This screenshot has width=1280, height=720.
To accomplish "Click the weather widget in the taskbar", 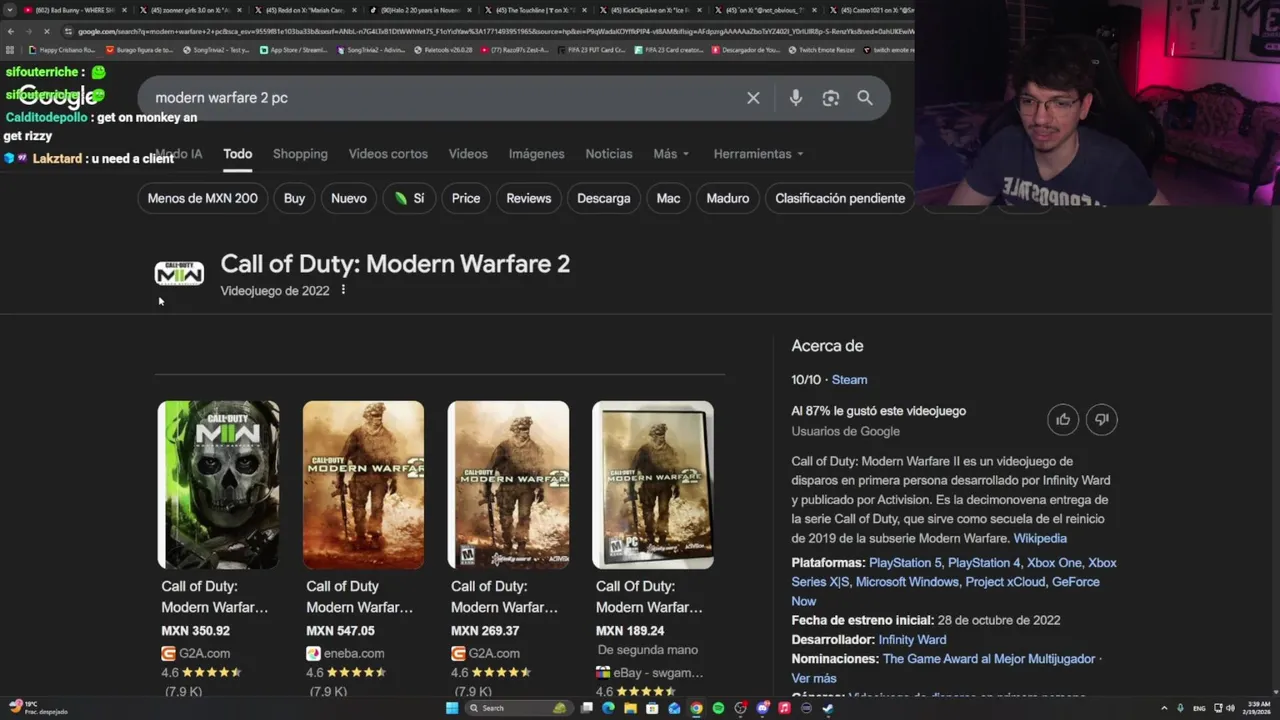I will [x=38, y=707].
